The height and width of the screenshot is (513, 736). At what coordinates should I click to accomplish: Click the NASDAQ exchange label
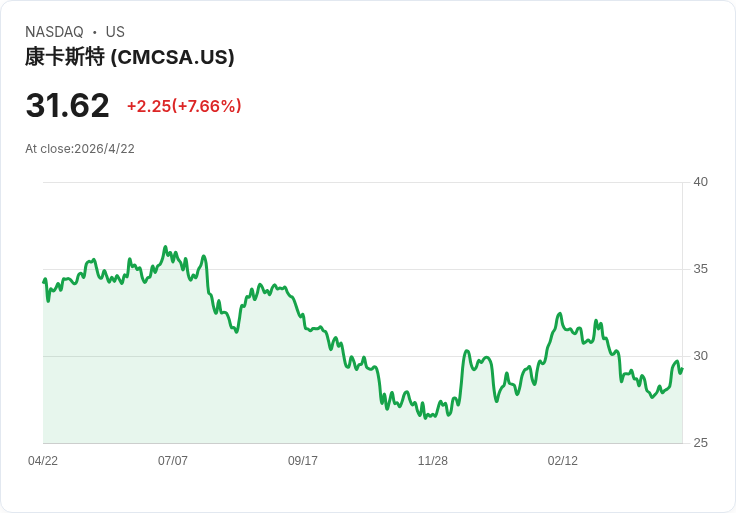click(x=54, y=32)
